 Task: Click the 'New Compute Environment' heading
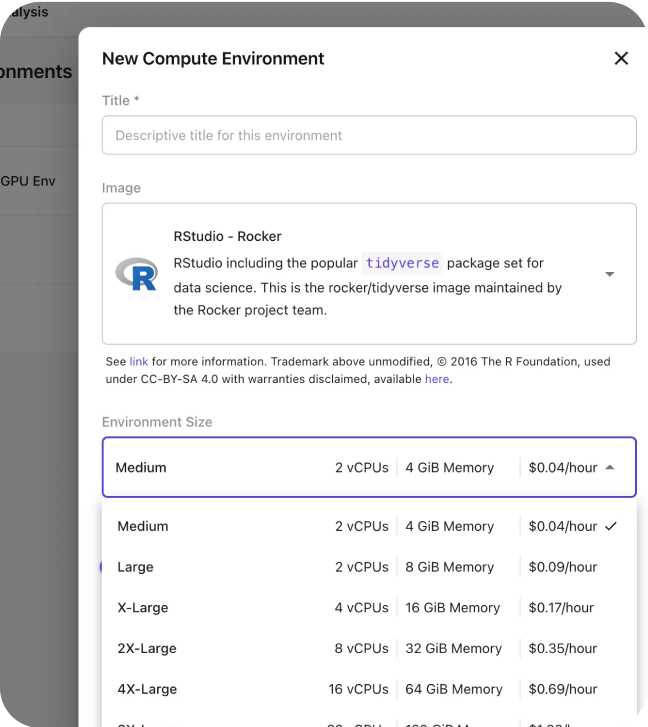pos(213,59)
